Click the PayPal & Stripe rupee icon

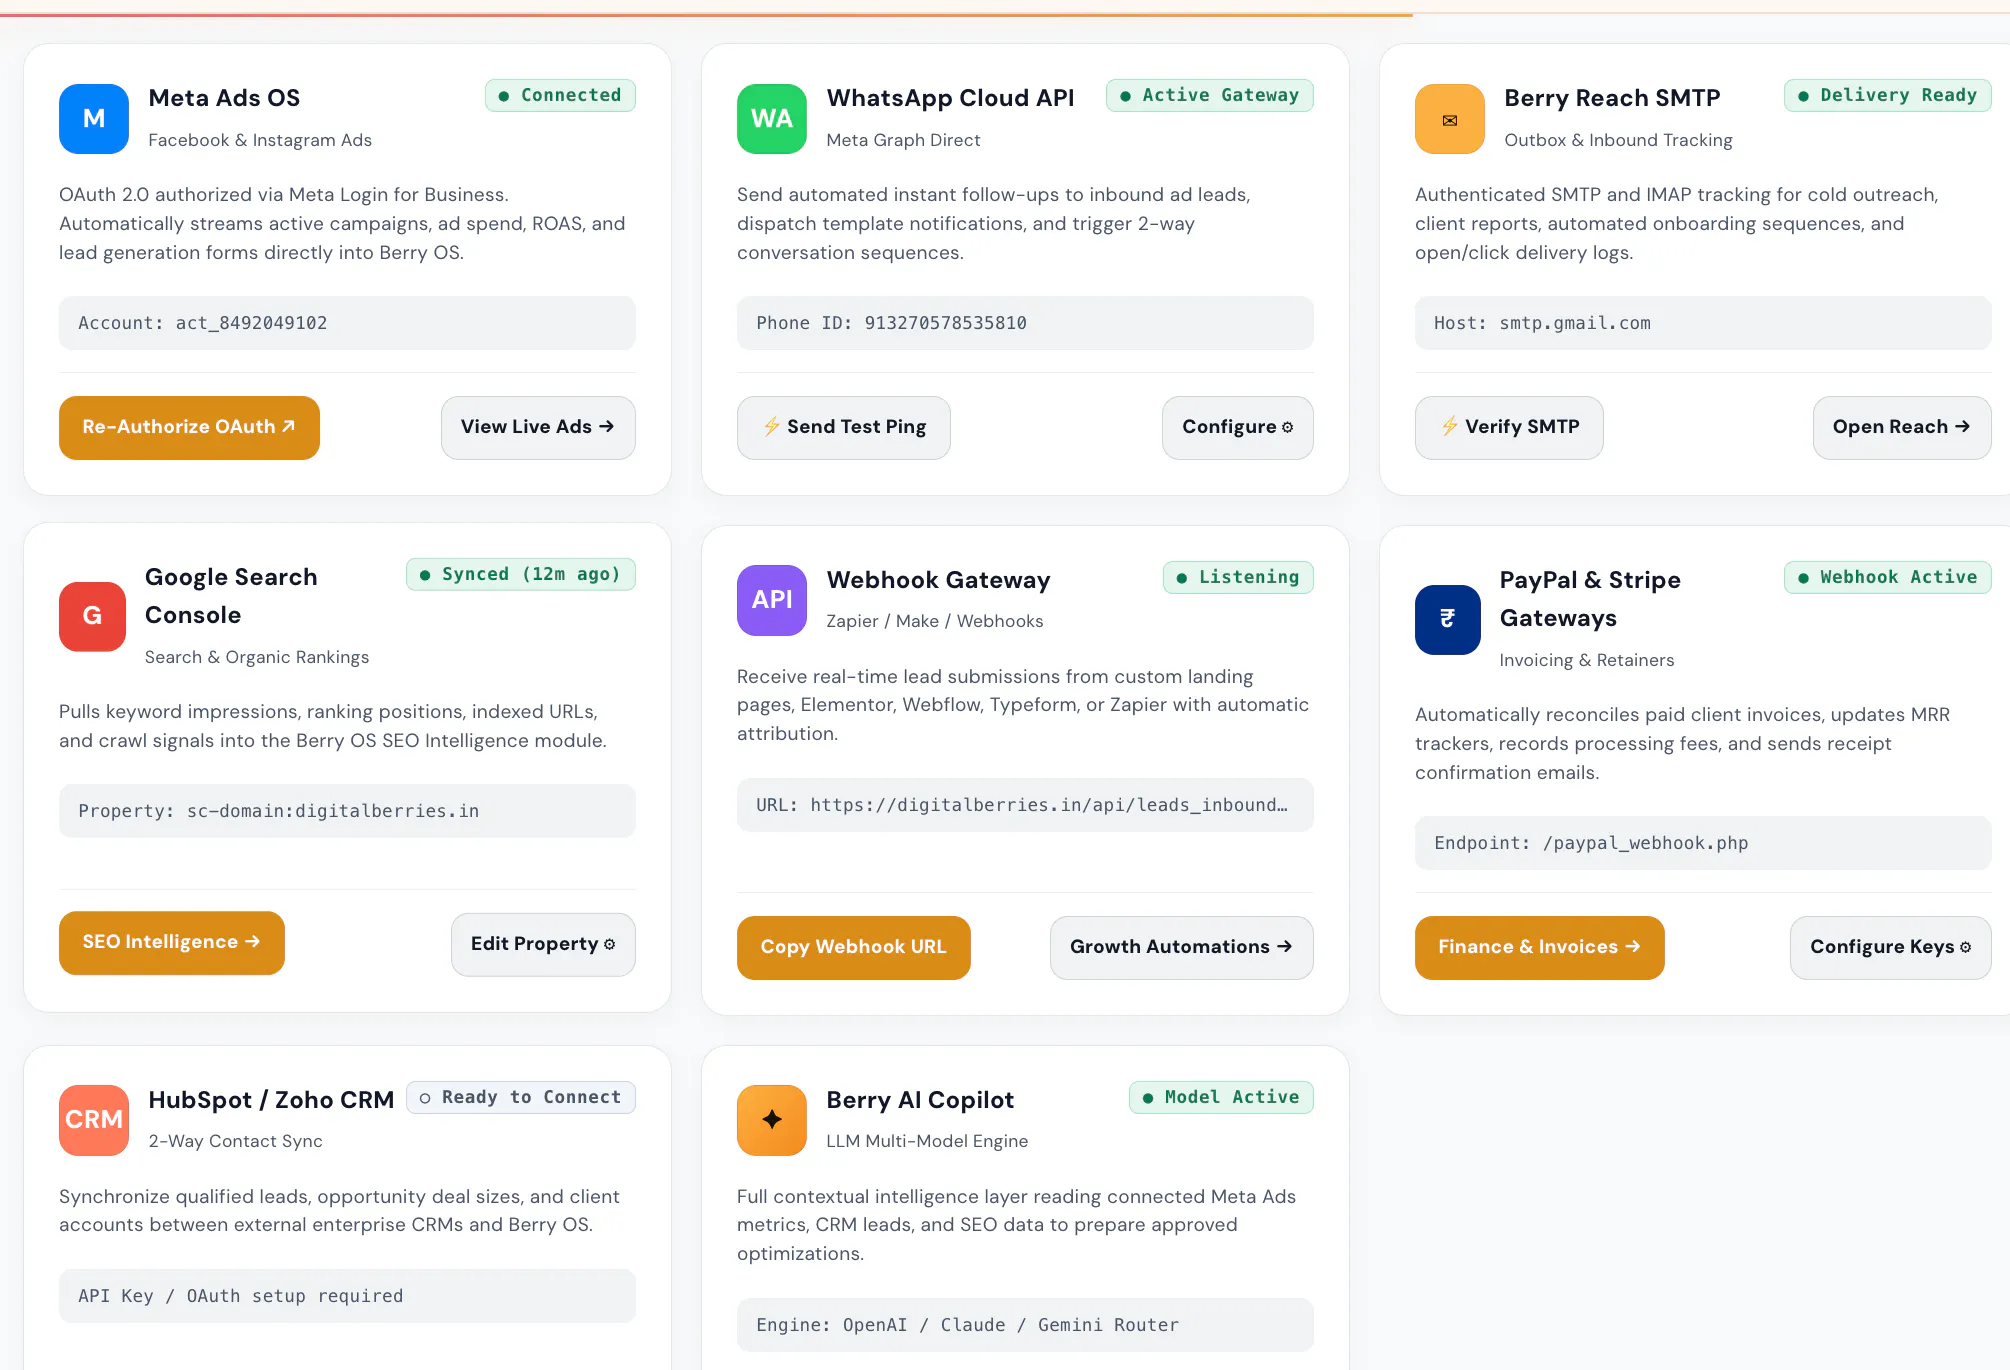1448,620
